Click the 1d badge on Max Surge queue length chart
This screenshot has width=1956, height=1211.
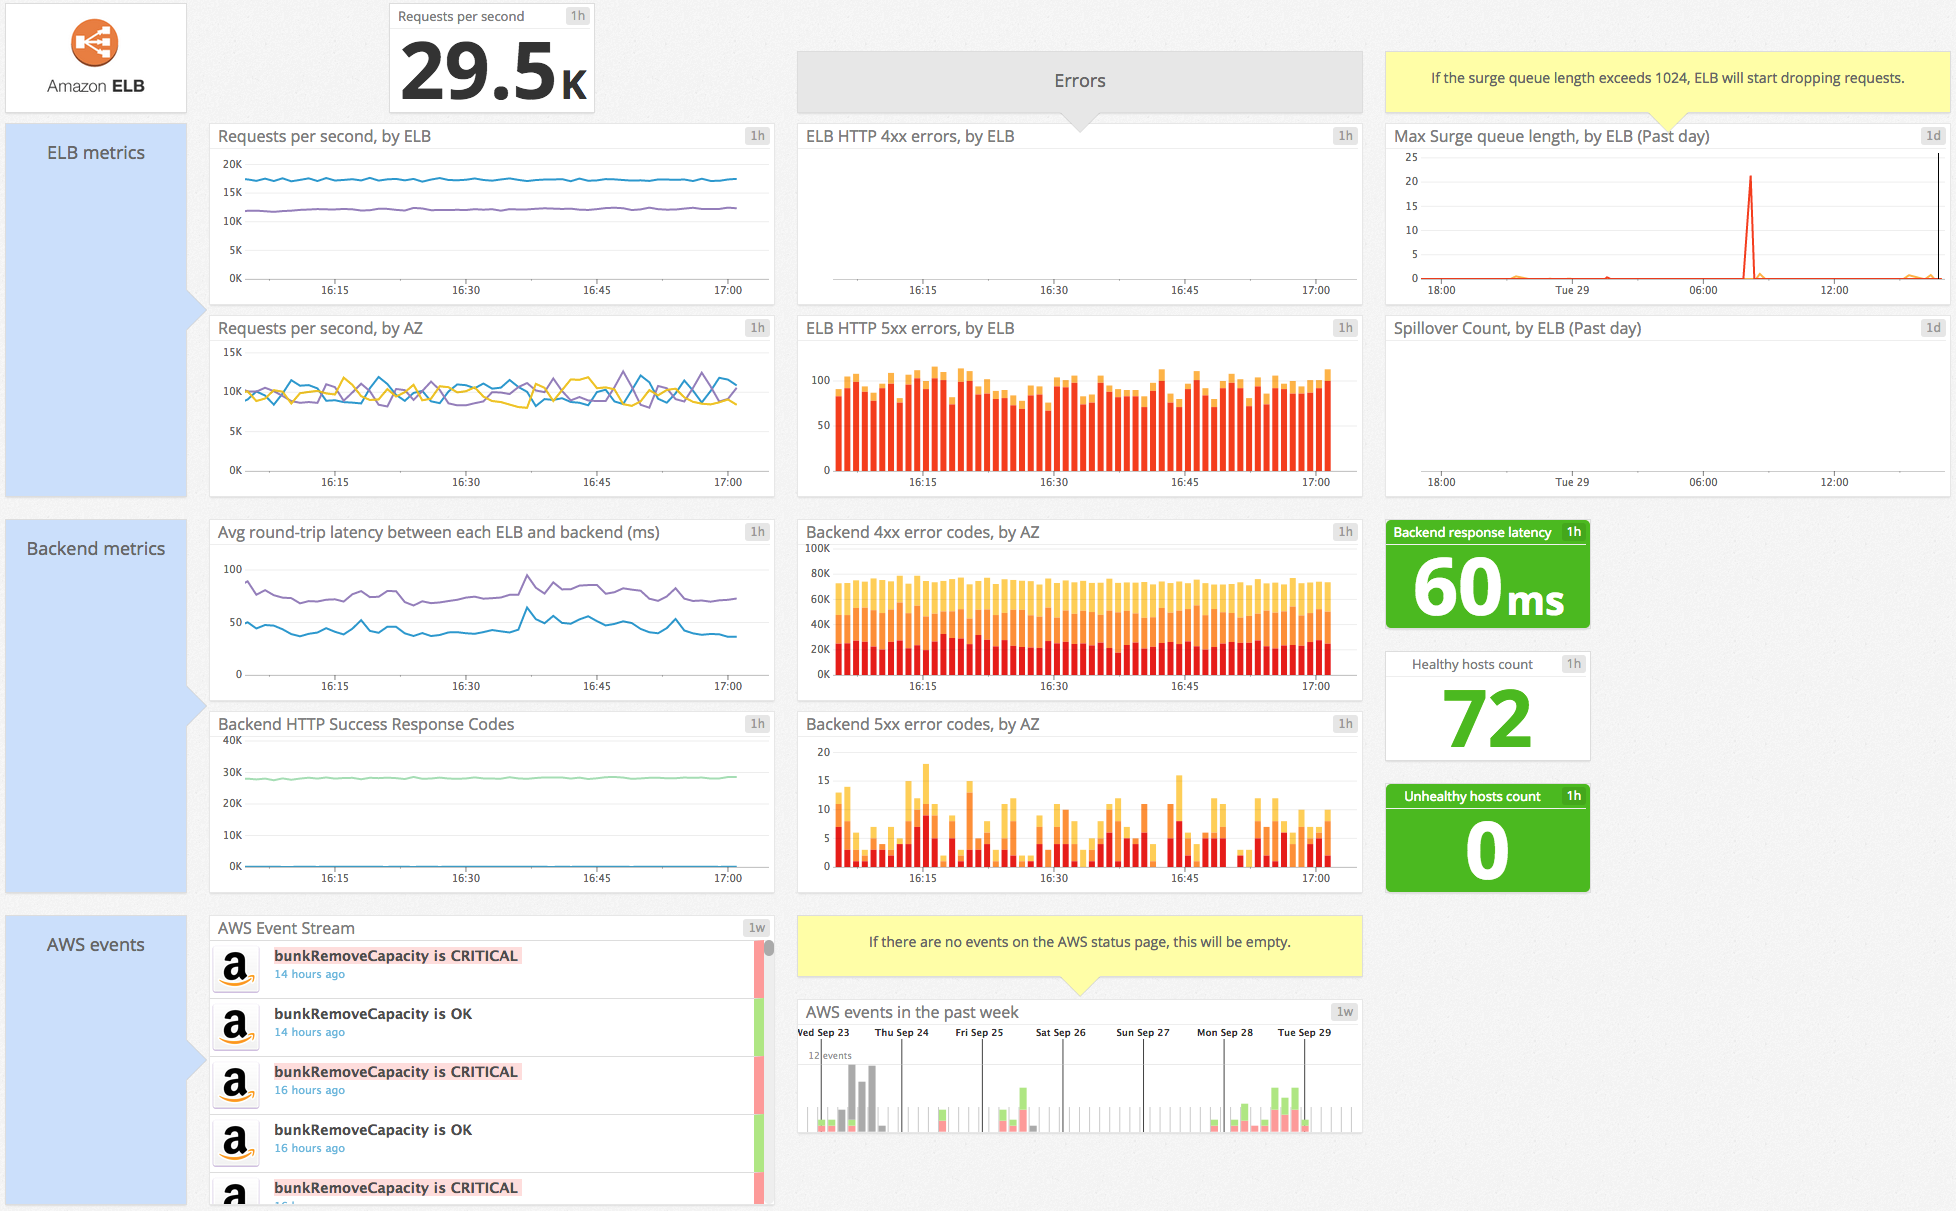tap(1933, 136)
